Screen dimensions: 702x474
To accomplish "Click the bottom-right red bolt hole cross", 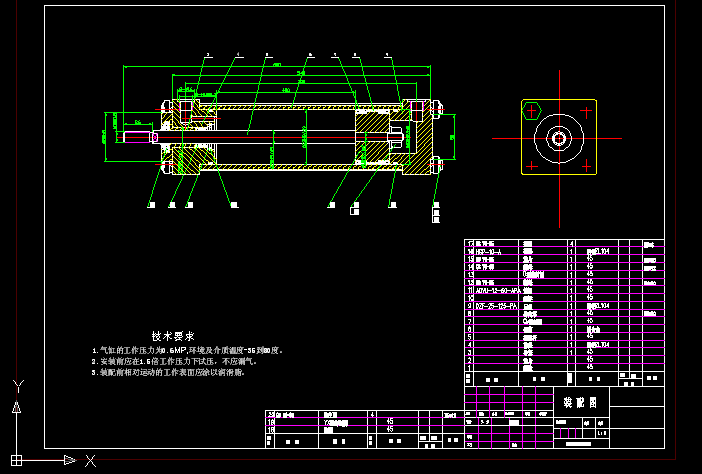I will [585, 165].
